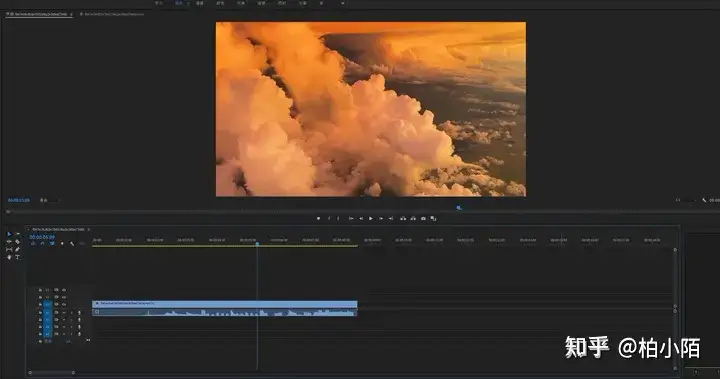Click the timeline playhead marker

point(257,244)
